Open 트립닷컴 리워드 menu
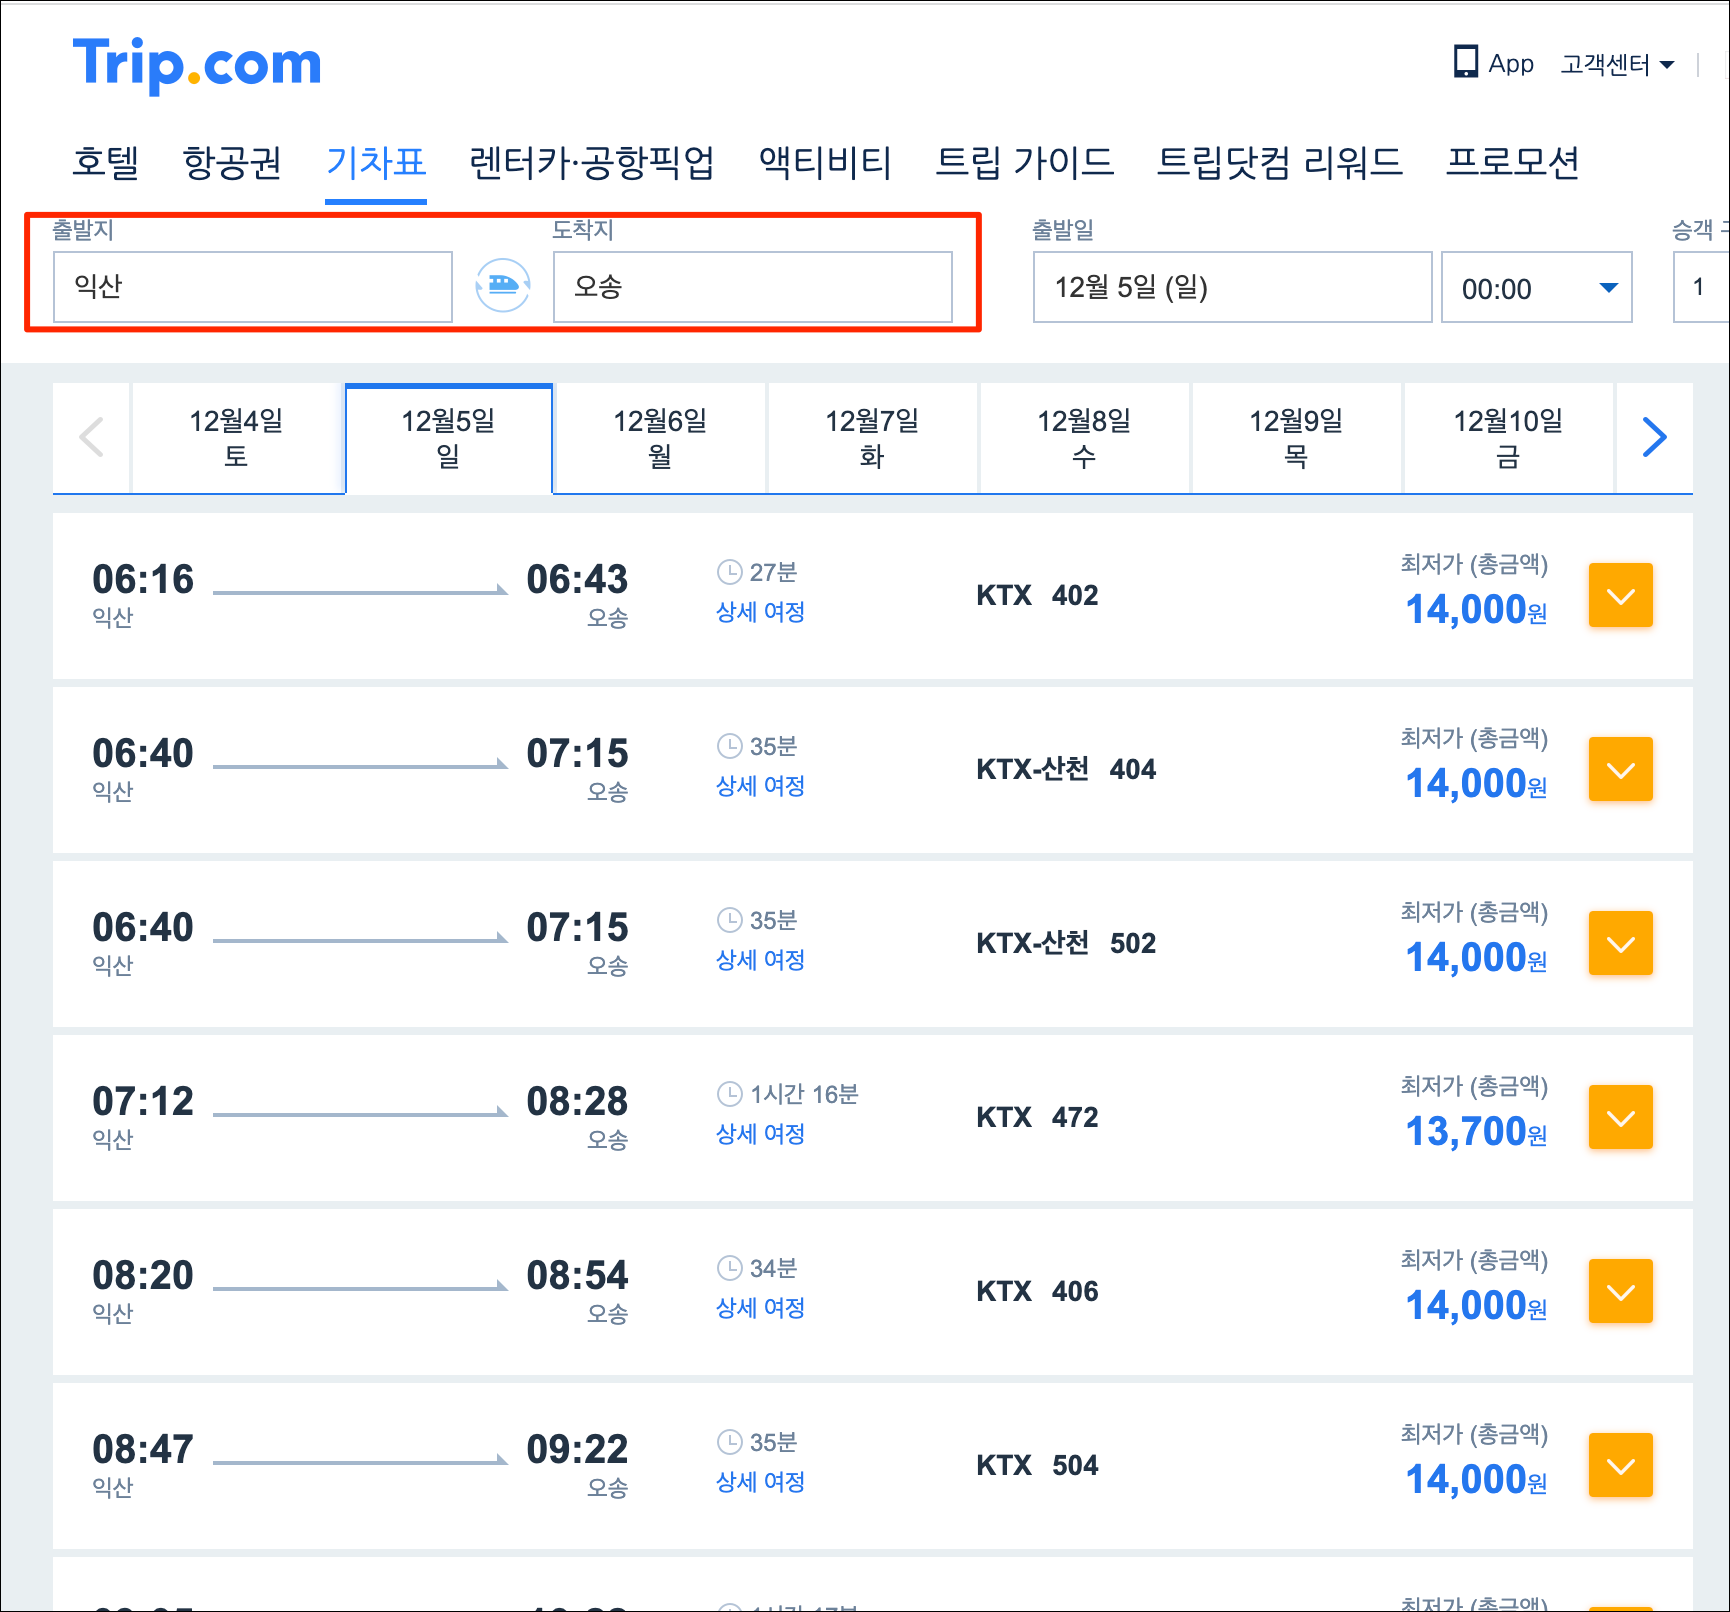 point(1279,162)
